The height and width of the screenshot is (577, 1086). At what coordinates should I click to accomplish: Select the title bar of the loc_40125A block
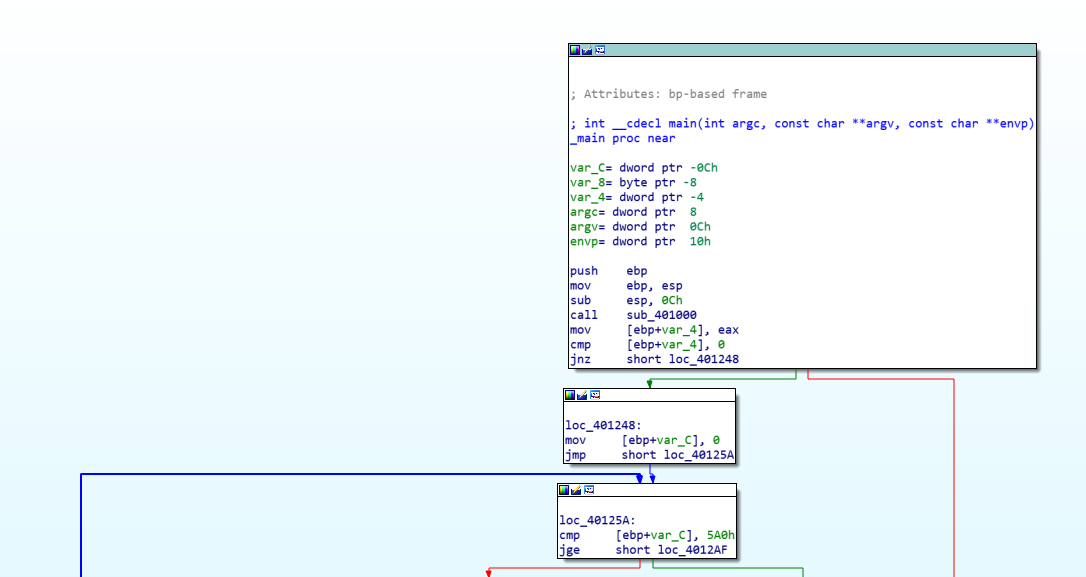click(x=646, y=490)
